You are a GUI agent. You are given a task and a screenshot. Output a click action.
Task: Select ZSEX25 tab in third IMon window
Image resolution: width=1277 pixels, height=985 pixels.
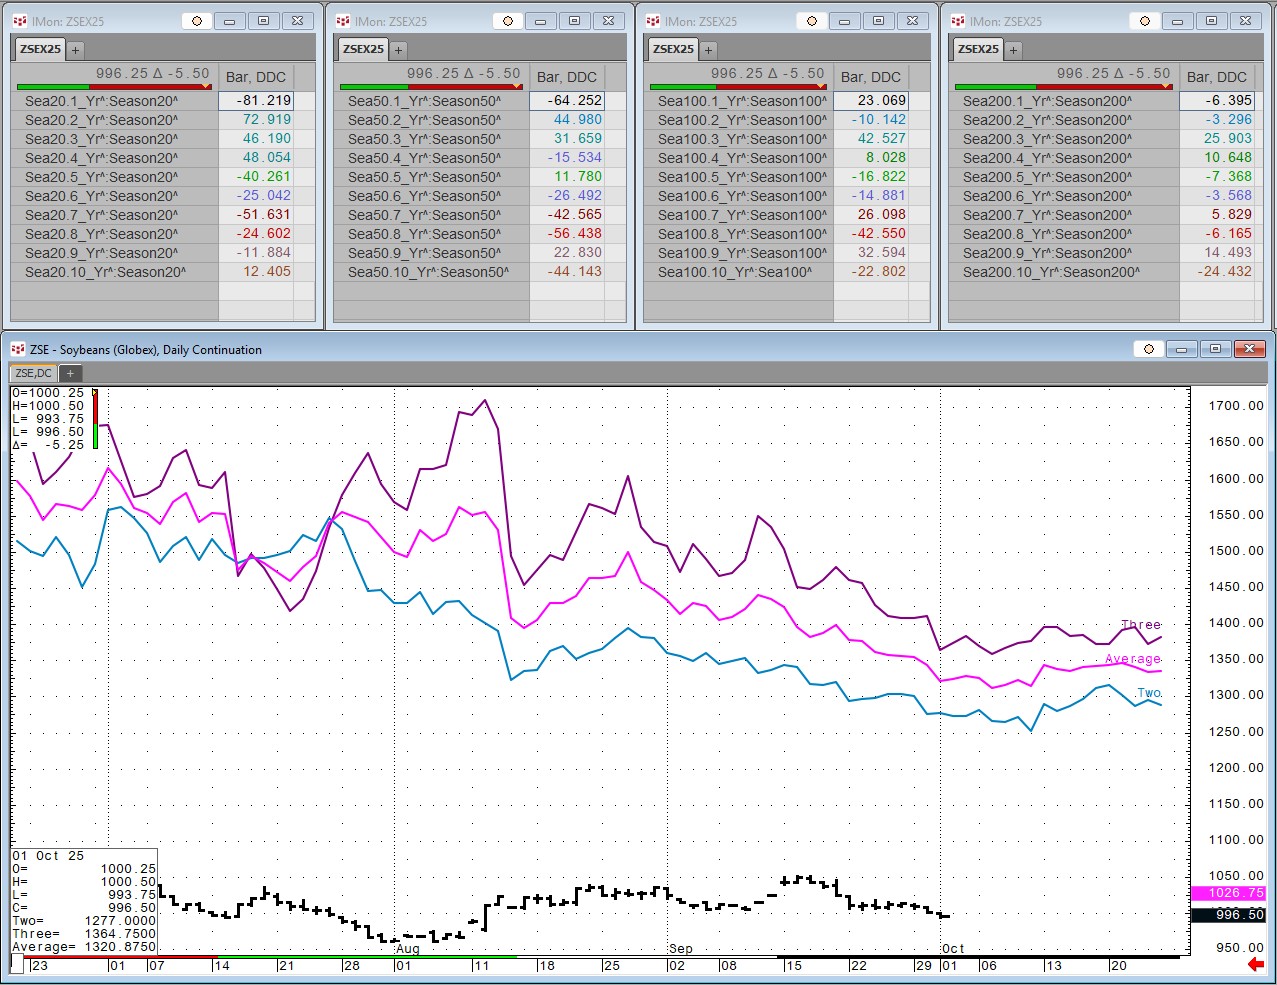(673, 49)
